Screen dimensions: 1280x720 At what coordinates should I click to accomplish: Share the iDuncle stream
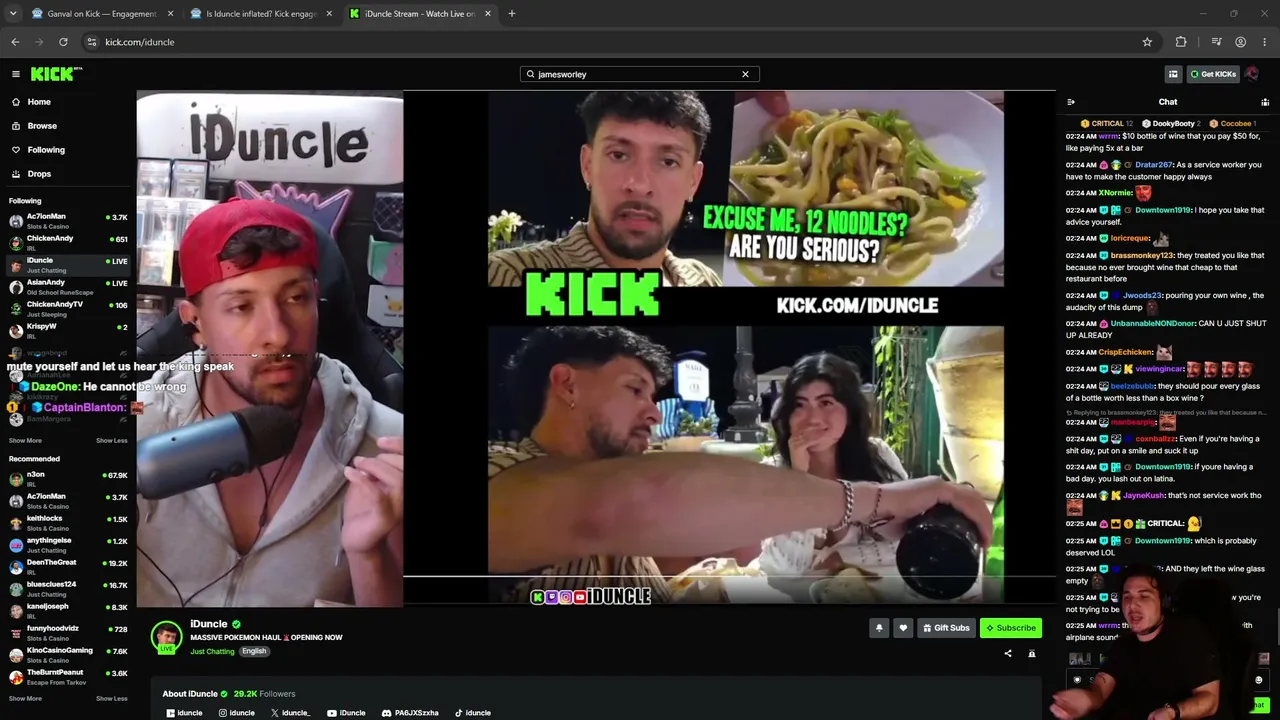click(1008, 654)
